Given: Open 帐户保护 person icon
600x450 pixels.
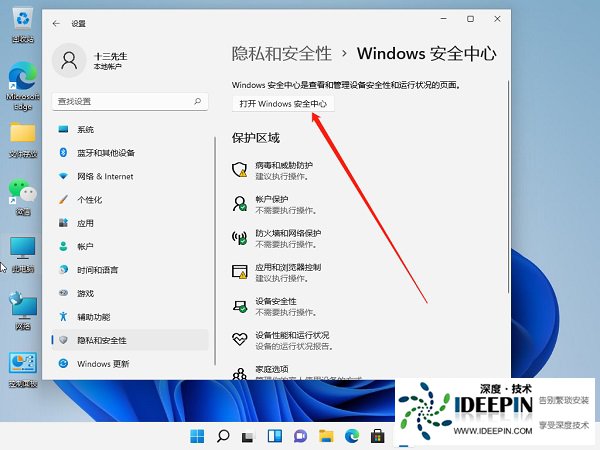Looking at the screenshot, I should (240, 204).
